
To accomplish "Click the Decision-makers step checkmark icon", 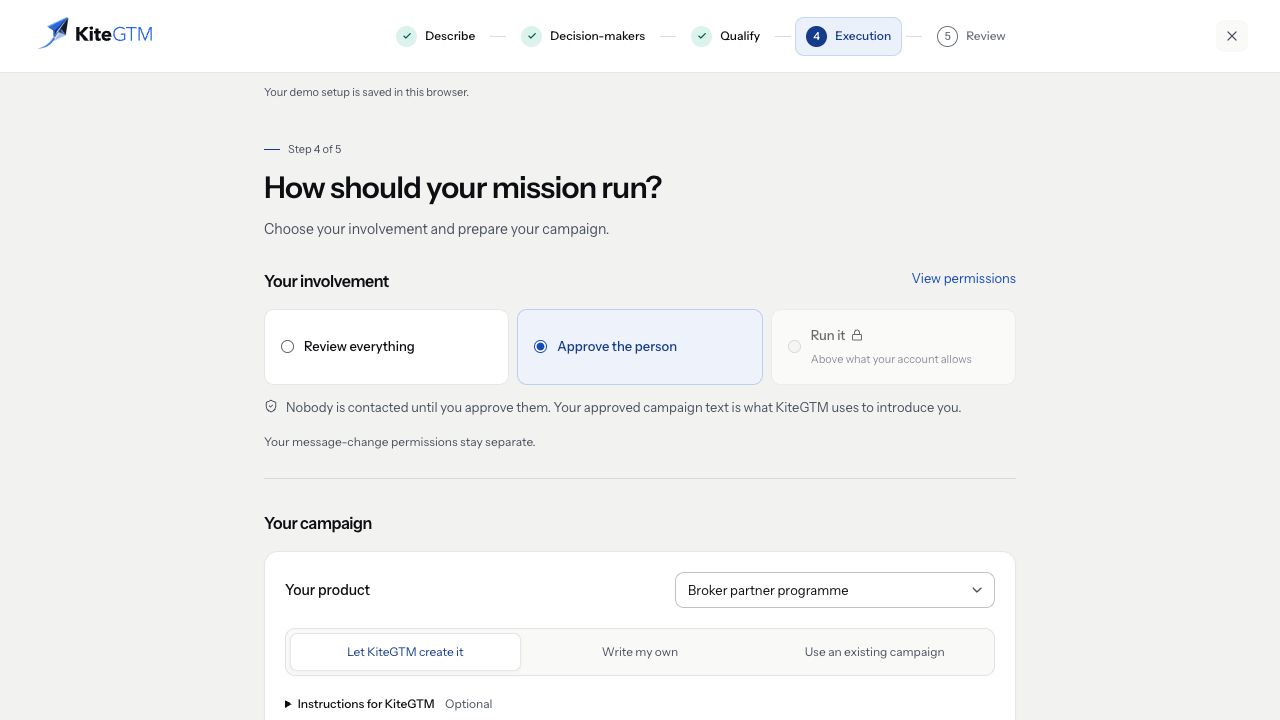I will 531,36.
